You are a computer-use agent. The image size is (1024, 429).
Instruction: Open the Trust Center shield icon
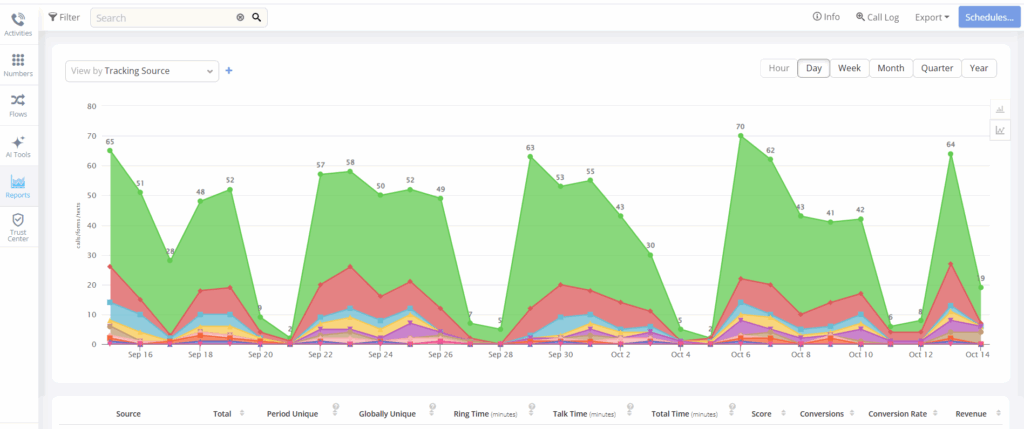(18, 226)
